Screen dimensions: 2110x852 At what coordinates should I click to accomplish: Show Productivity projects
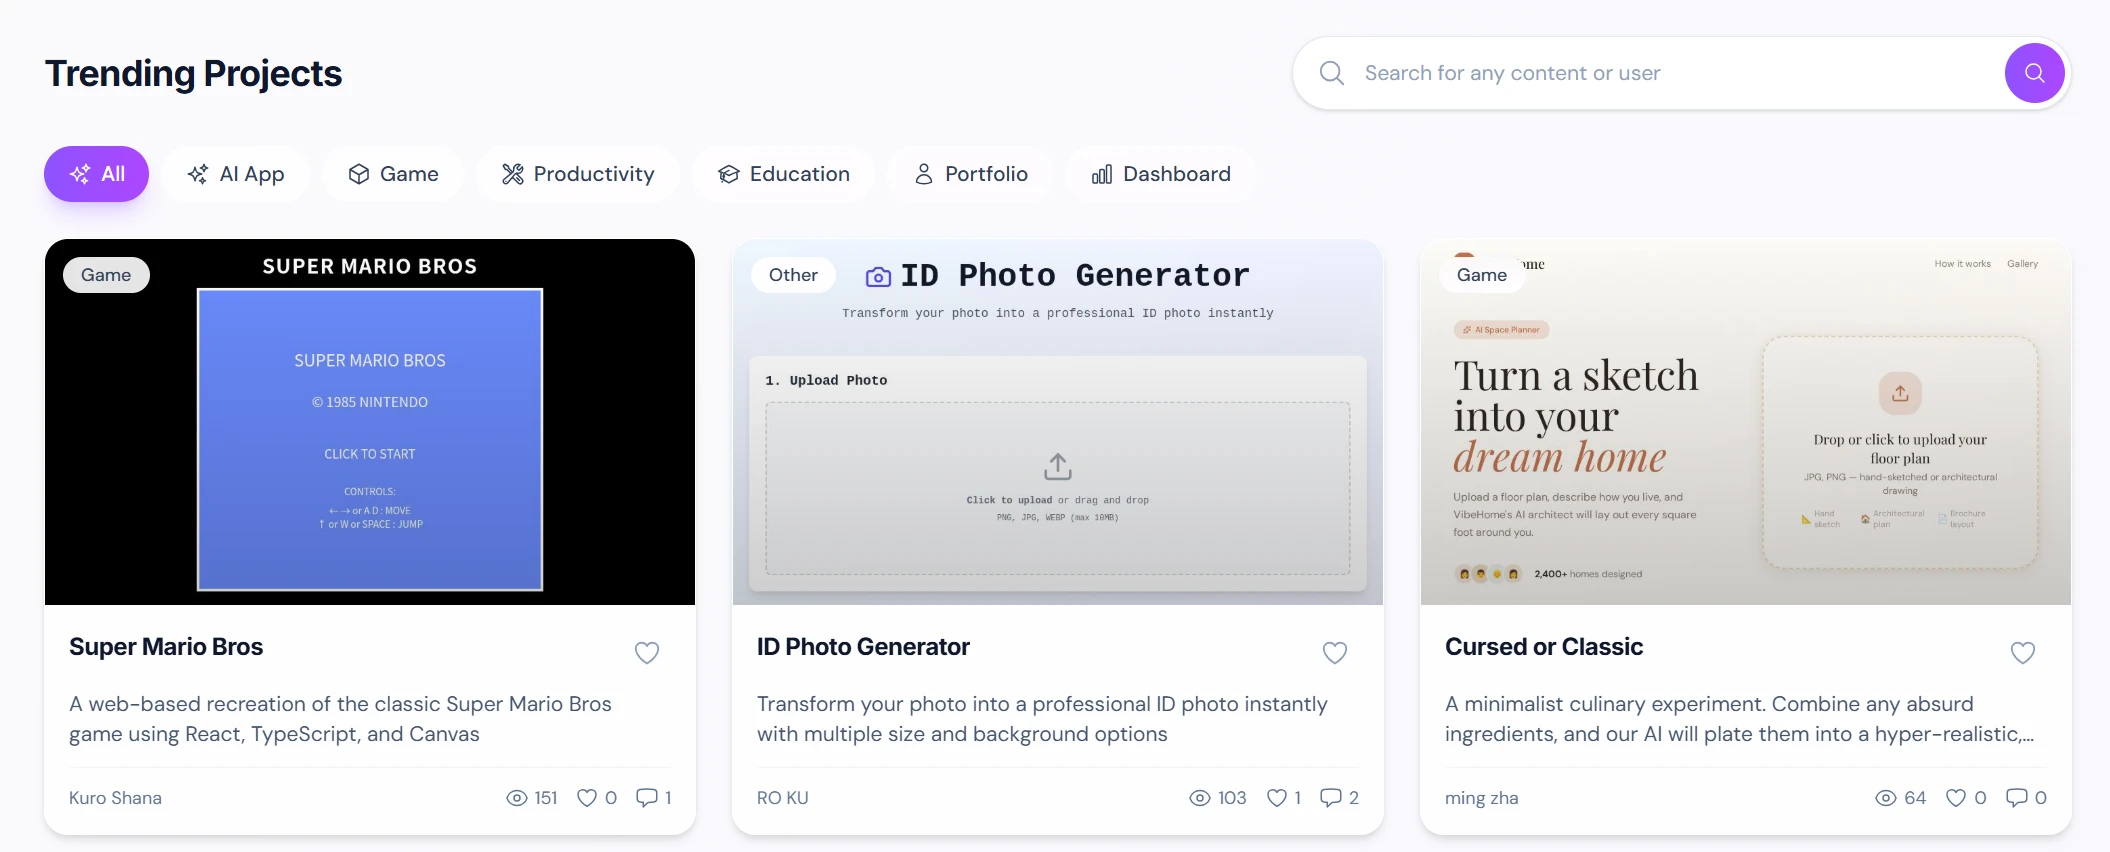578,174
